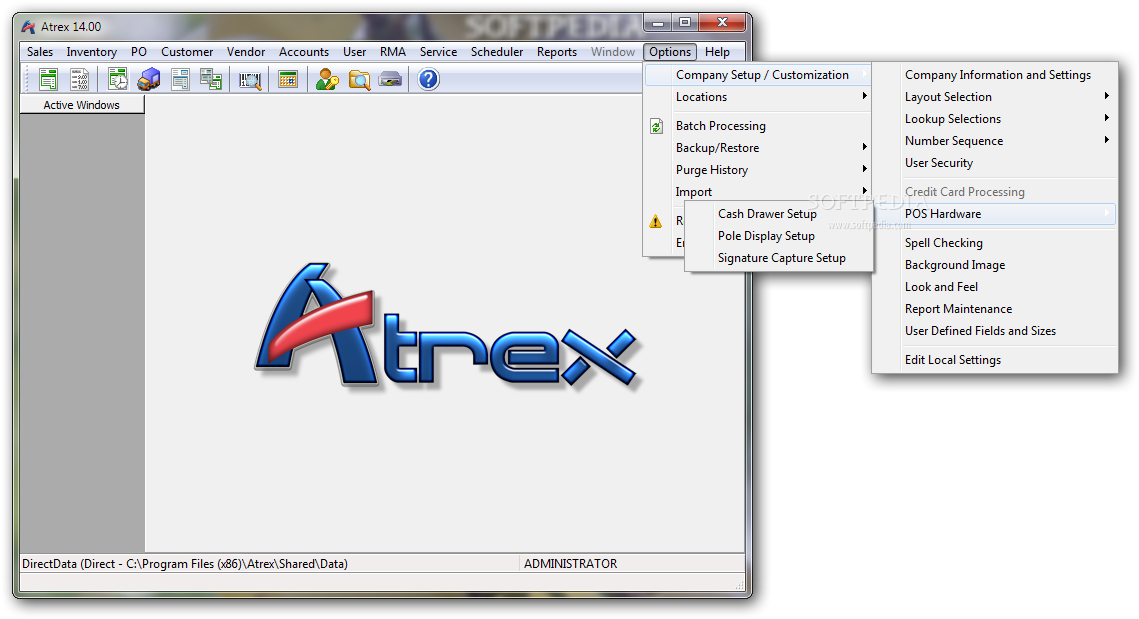Click the gray single form toolbar icon
This screenshot has height=619, width=1139.
(180, 79)
